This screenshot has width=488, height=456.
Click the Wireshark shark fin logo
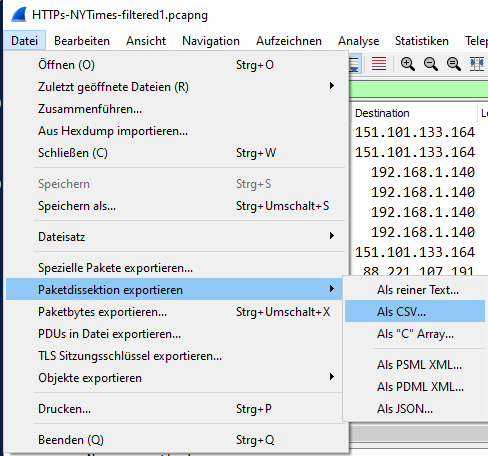pyautogui.click(x=19, y=15)
